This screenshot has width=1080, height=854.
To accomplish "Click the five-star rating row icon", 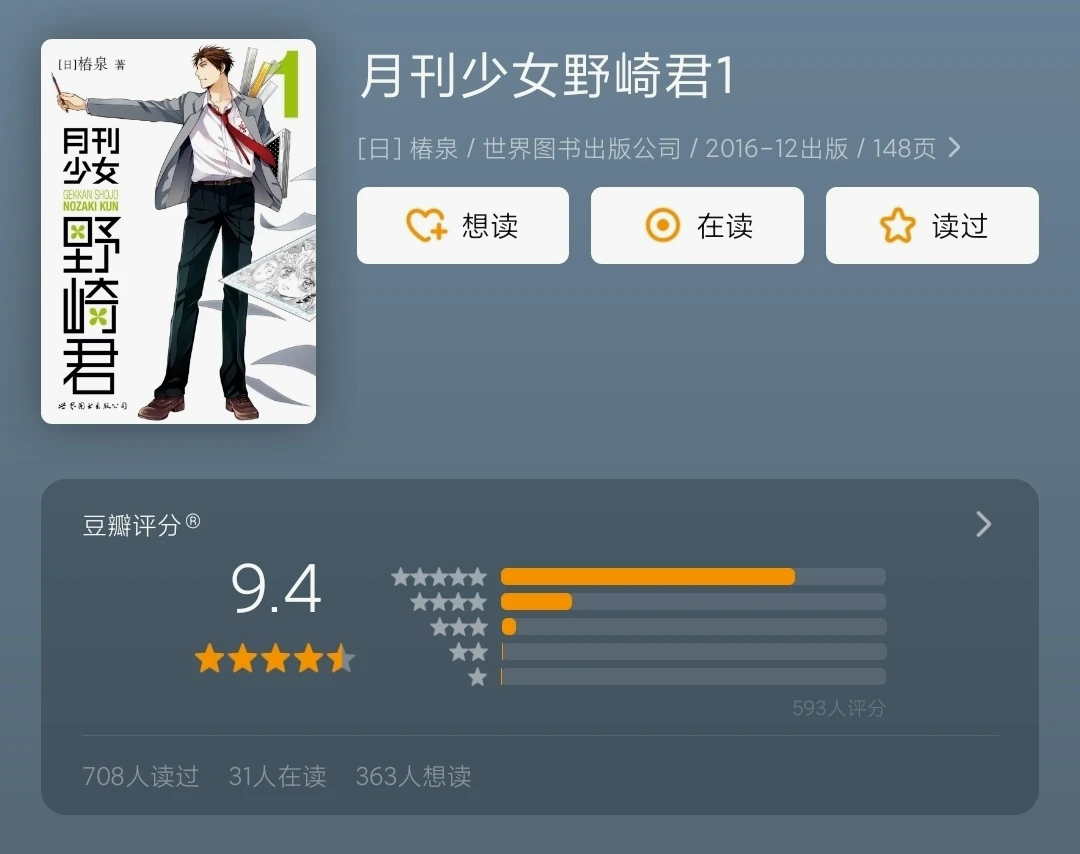I will coord(439,576).
